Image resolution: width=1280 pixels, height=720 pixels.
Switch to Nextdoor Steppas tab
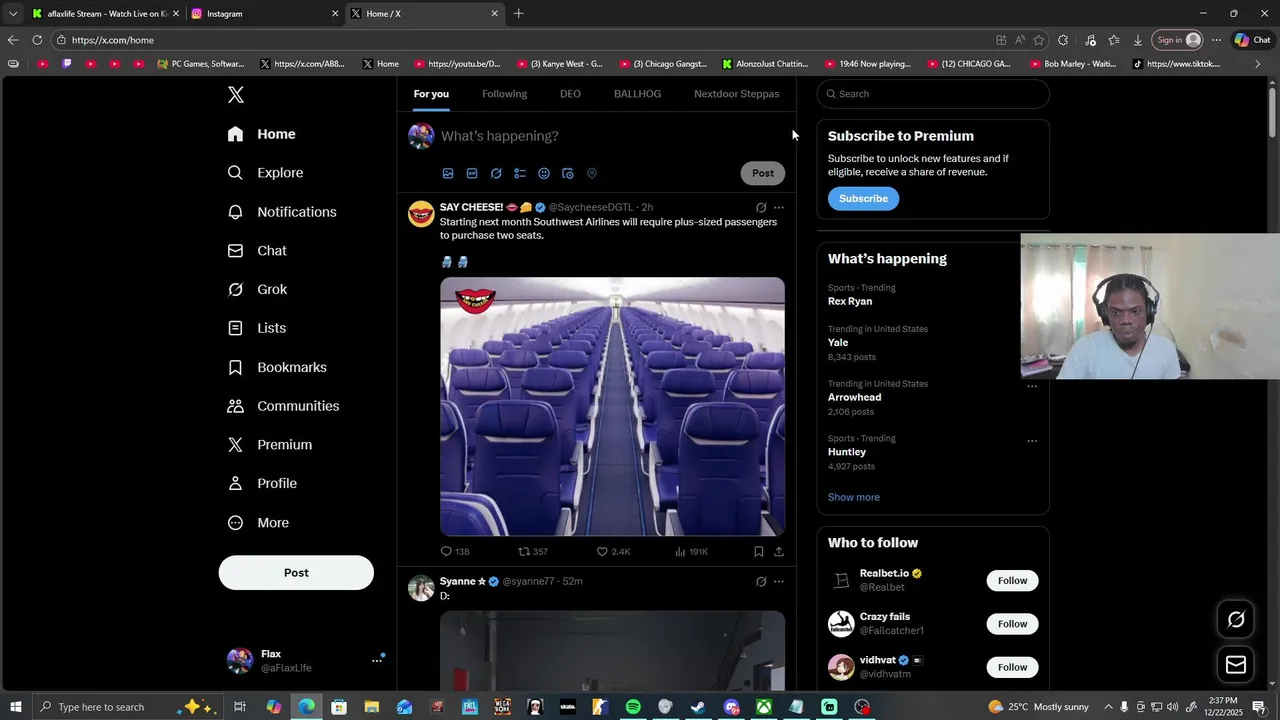coord(737,94)
